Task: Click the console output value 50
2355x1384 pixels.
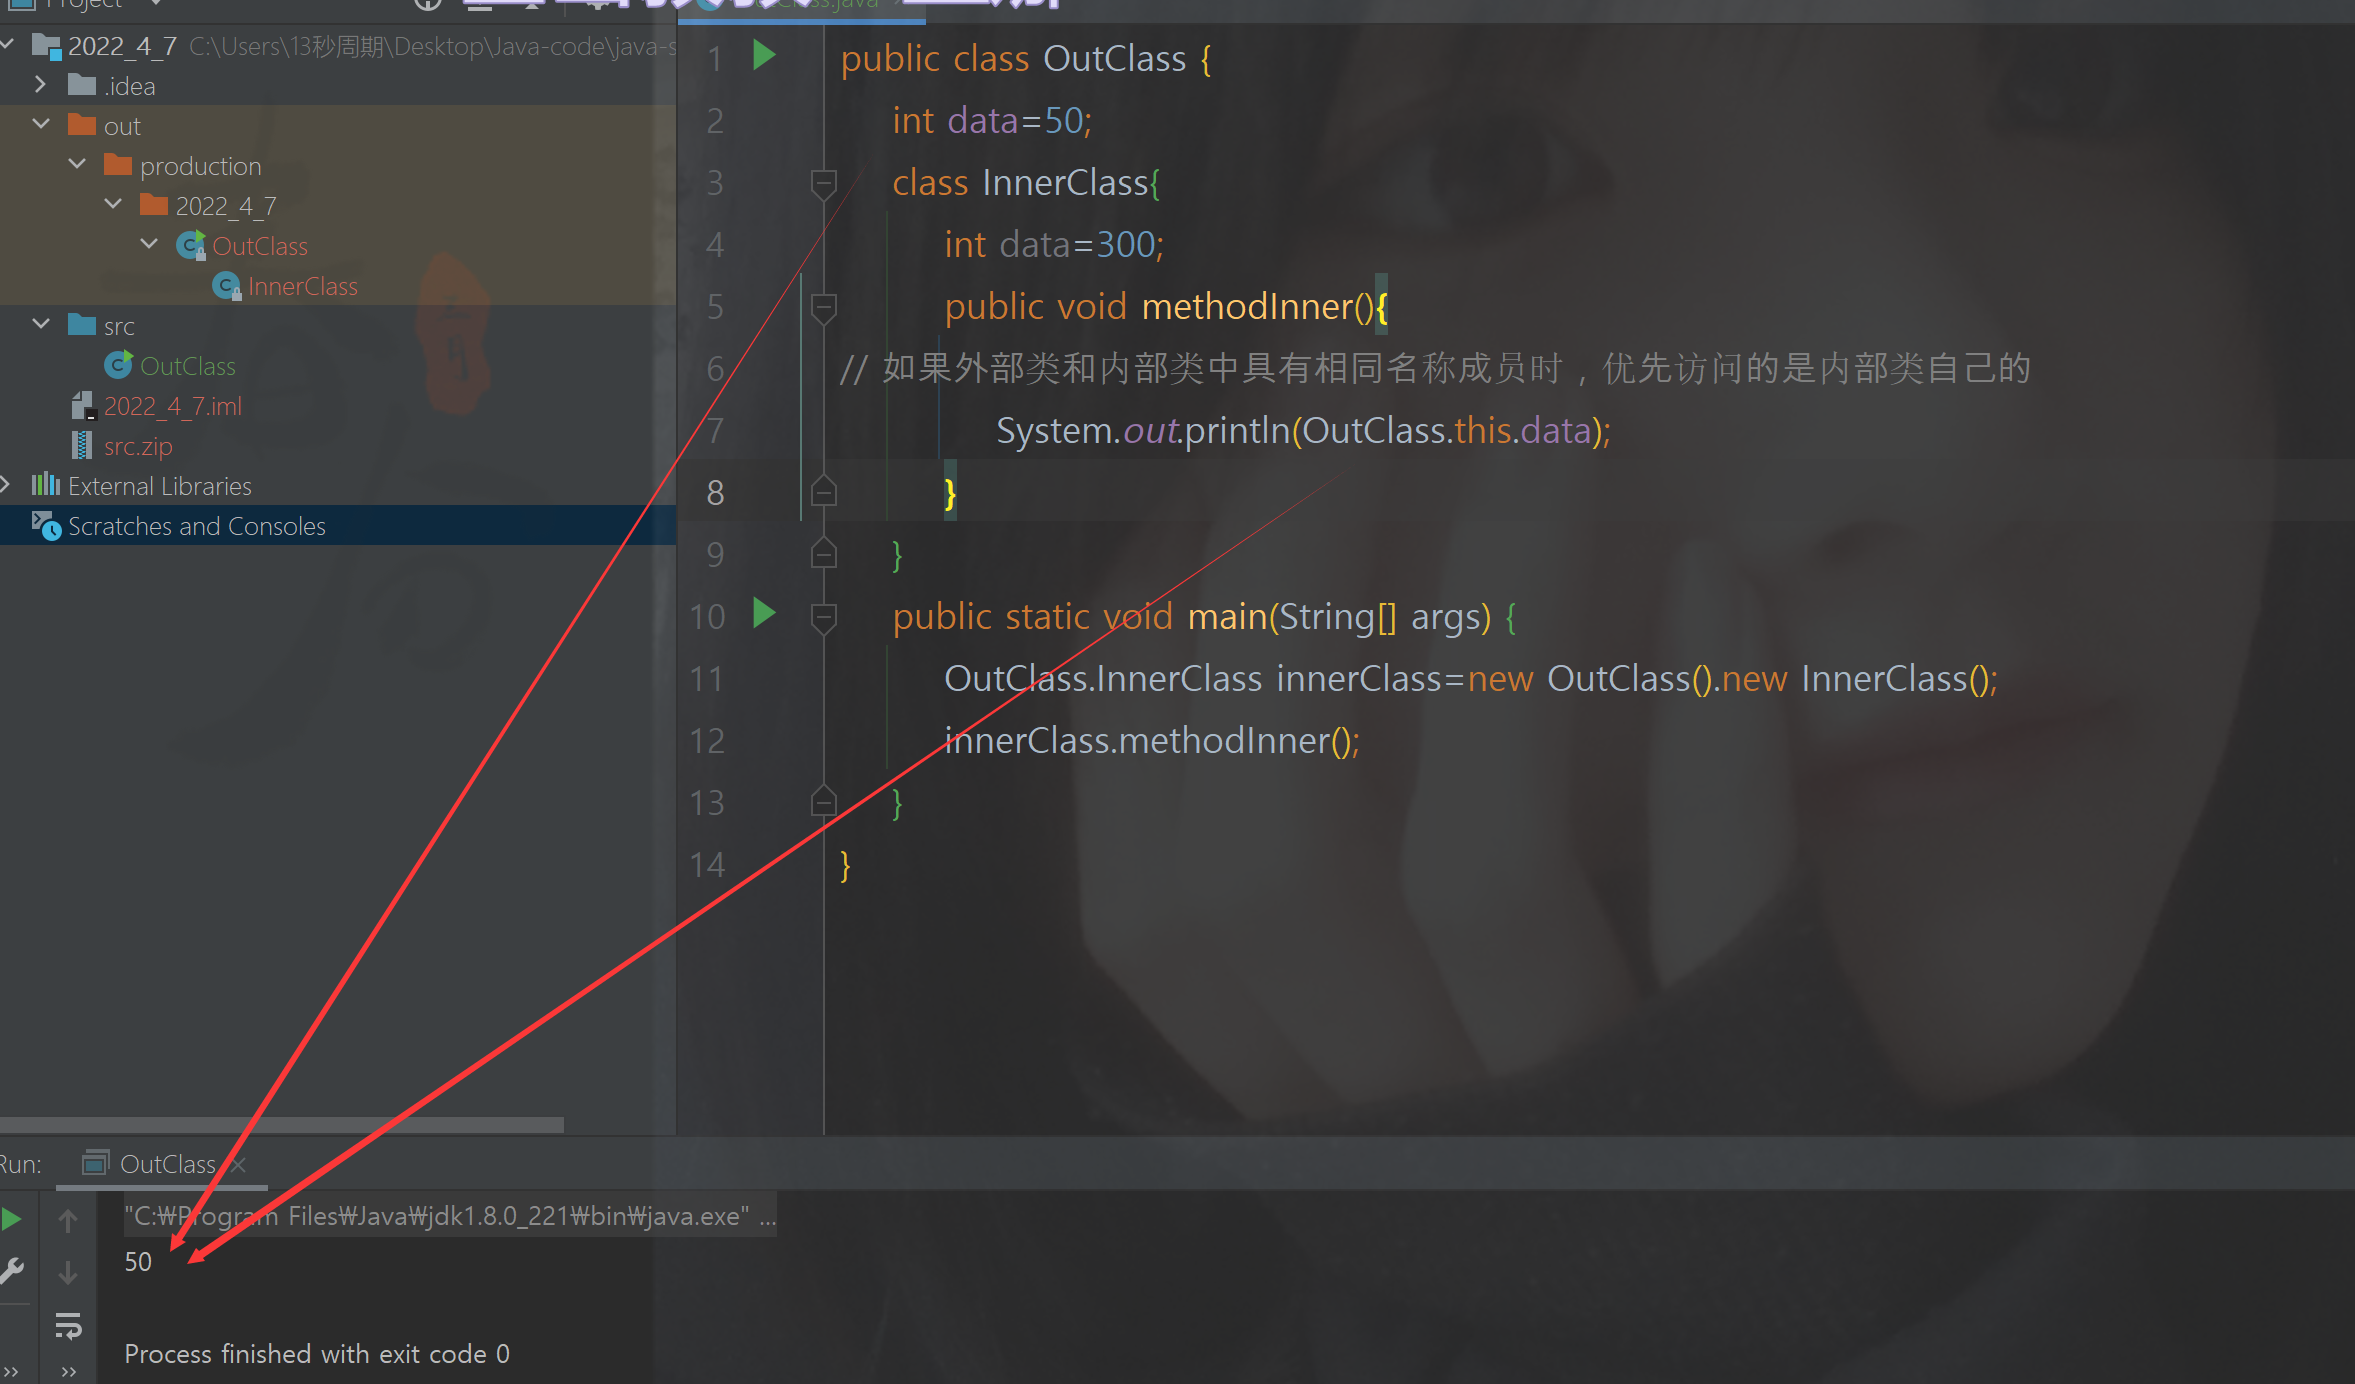Action: (138, 1262)
